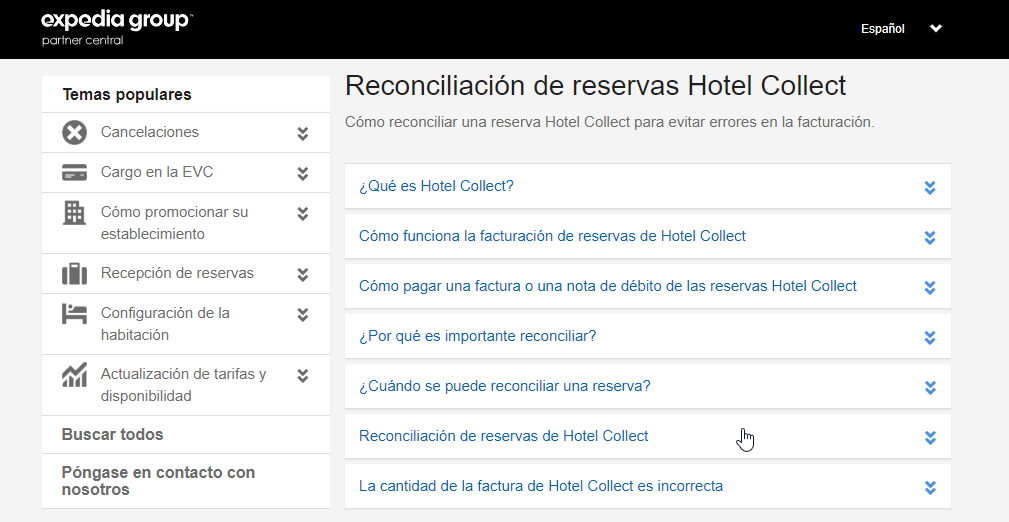Expand the Cargo en la EVC chevron
The width and height of the screenshot is (1009, 522).
point(303,173)
